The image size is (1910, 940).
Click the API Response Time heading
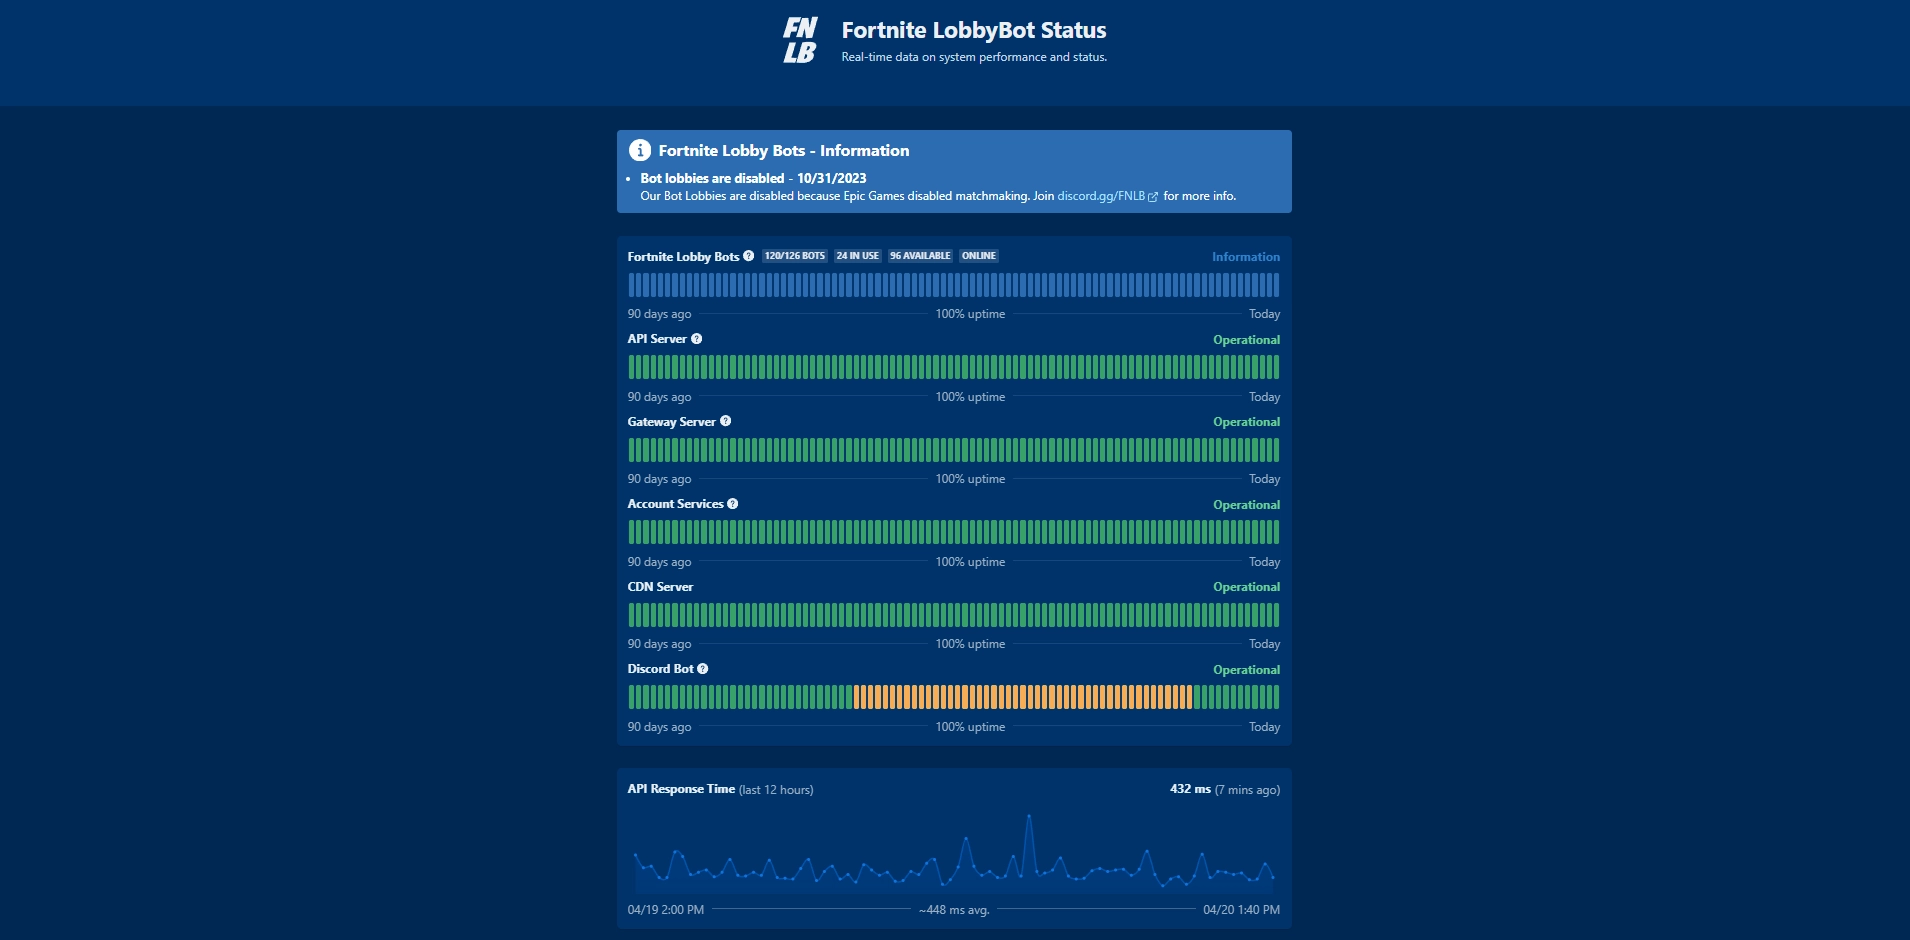click(681, 789)
